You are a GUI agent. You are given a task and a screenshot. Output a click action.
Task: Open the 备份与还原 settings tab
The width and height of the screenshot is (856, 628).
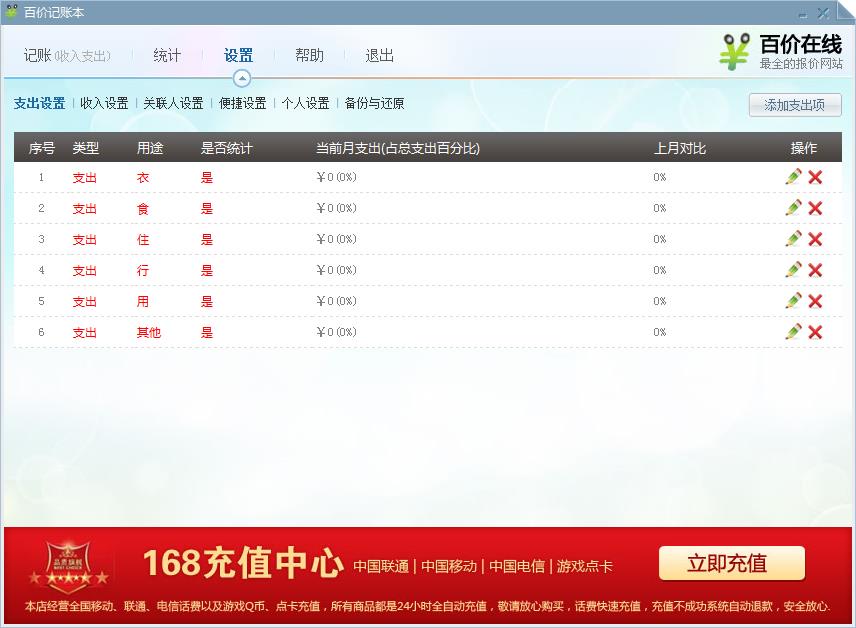click(375, 103)
